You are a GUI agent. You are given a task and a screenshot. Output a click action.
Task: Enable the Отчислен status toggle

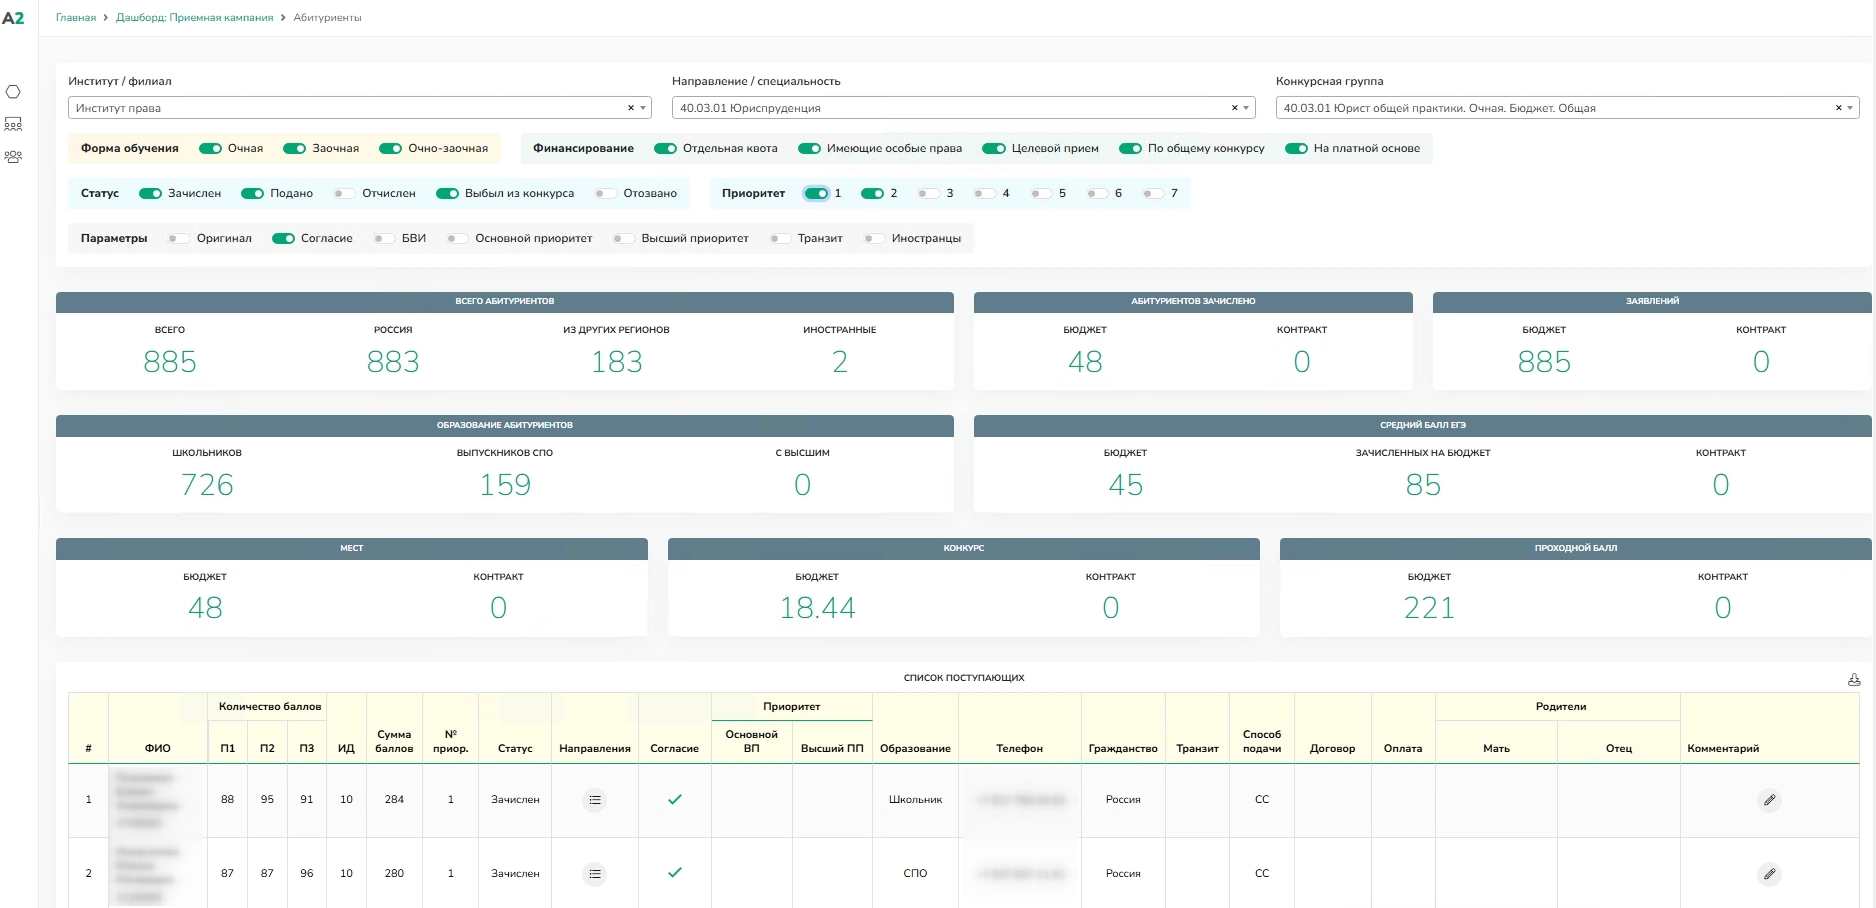point(344,194)
